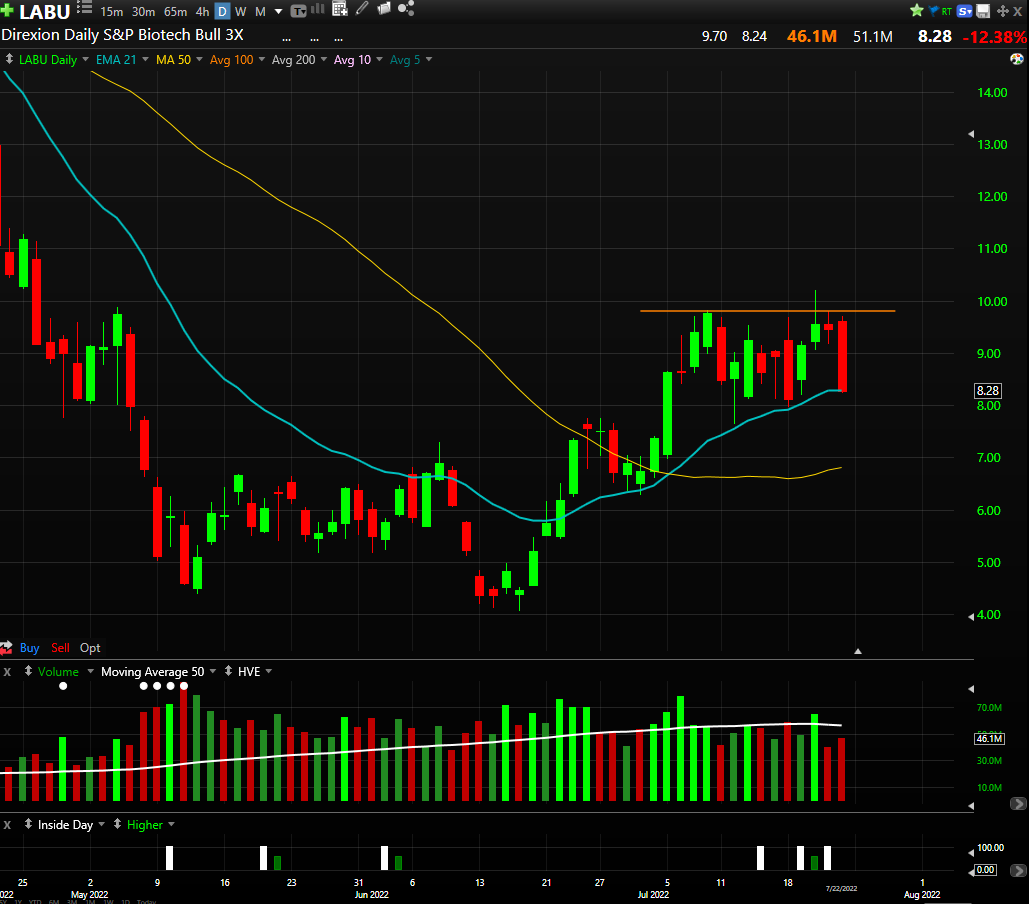Expand the Avg 10 dropdown
Screen dimensions: 1029x904
coord(379,60)
